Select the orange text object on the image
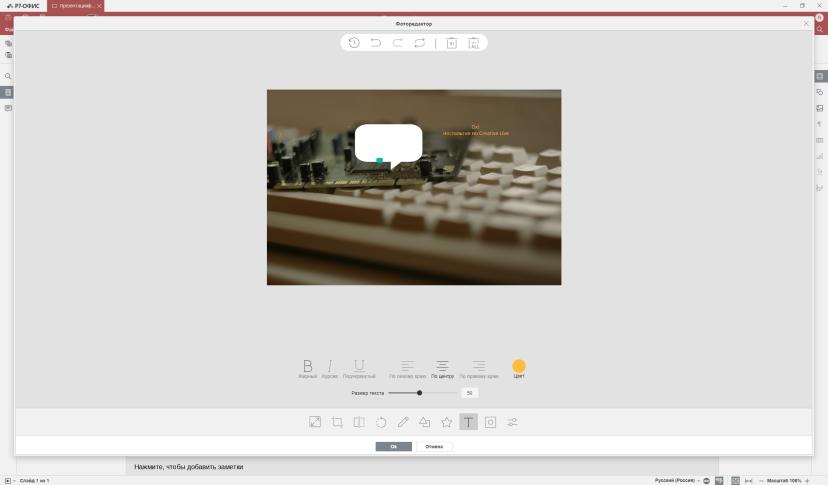Viewport: 828px width, 485px height. point(475,130)
